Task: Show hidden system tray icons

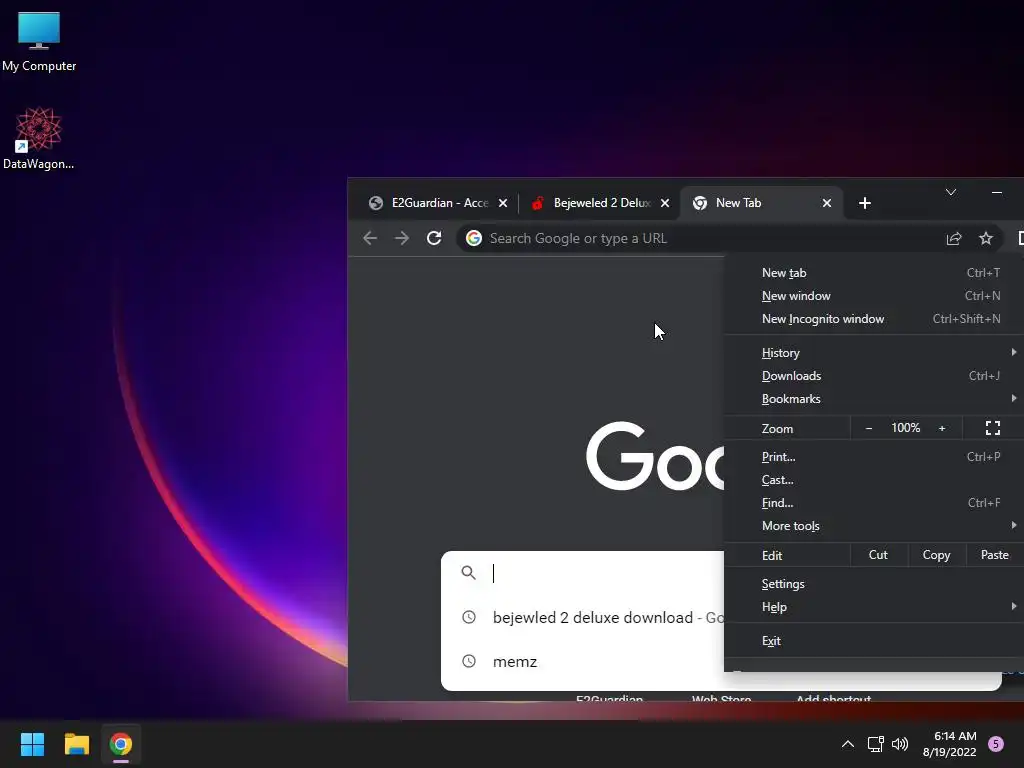Action: 848,744
